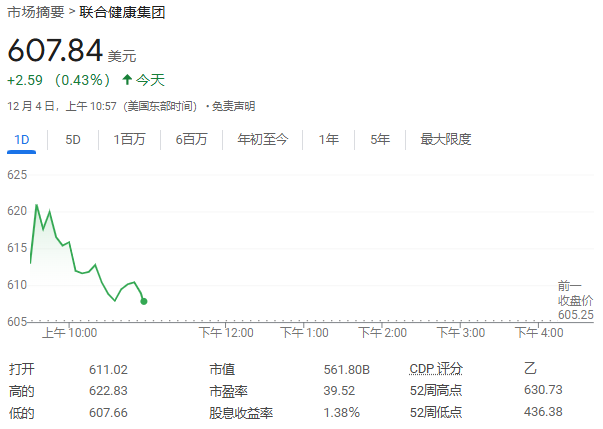
Task: Click the 625 y-axis label
Action: 17,175
